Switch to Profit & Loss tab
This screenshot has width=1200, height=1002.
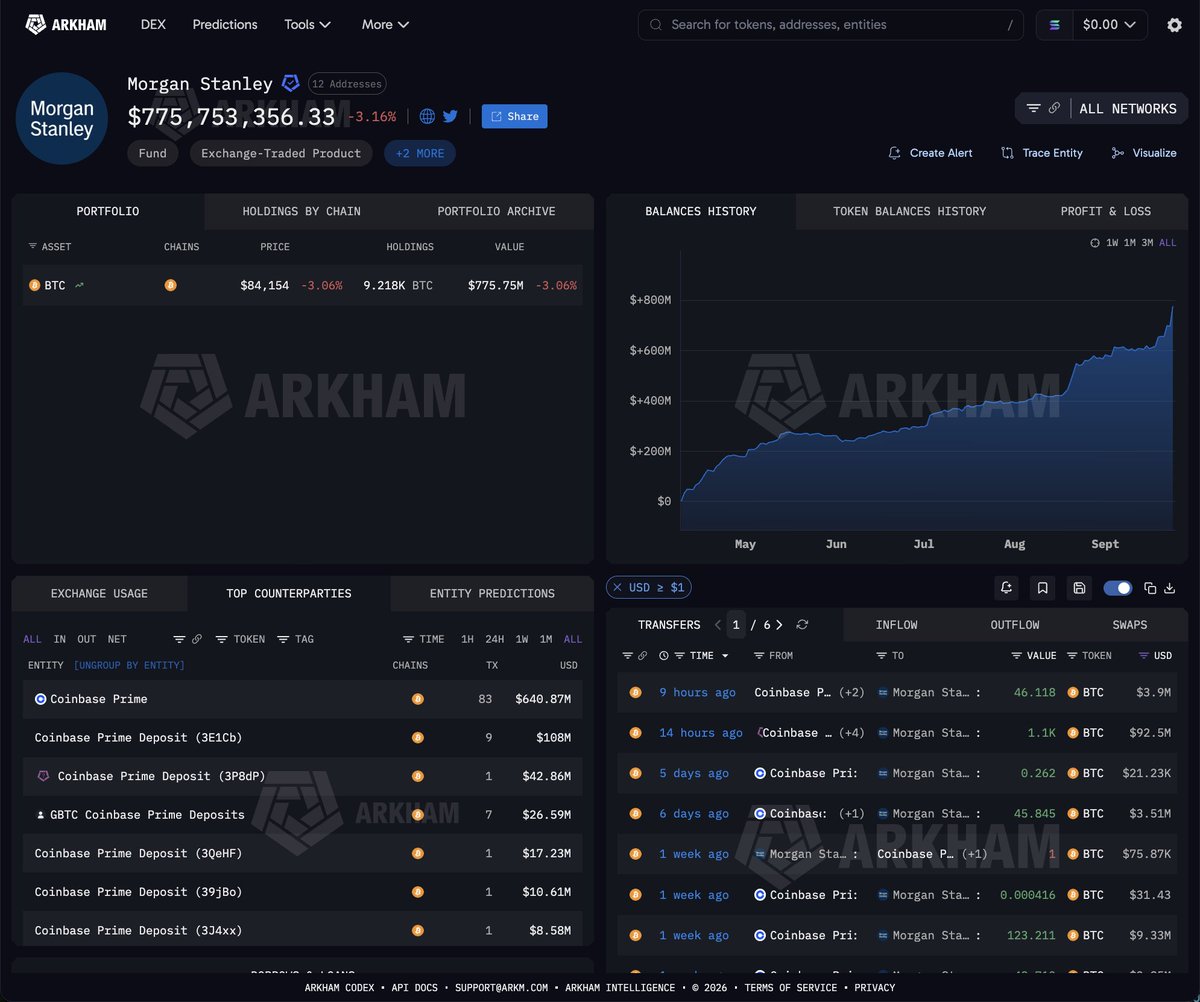[1105, 211]
